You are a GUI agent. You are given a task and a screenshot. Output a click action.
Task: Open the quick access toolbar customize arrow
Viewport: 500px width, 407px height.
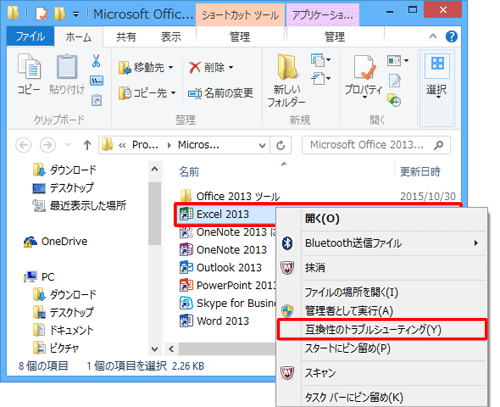click(76, 15)
